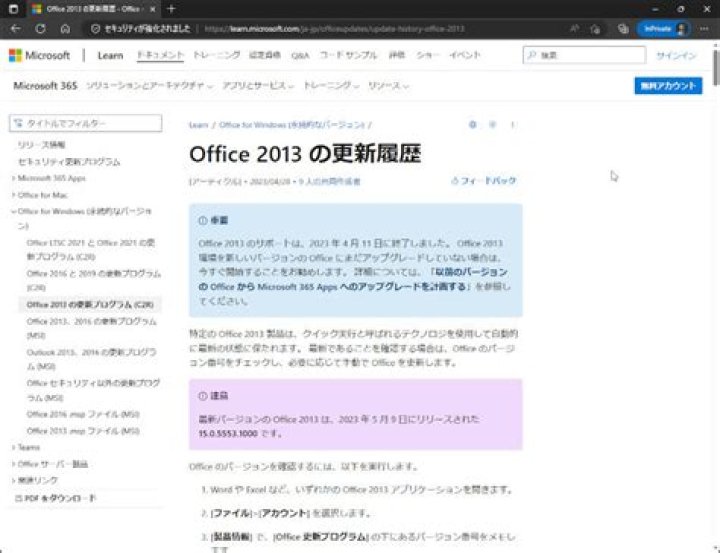Open Office 2016 .msp ファイル (MSI)
Screen dimensions: 720x553
(83, 414)
